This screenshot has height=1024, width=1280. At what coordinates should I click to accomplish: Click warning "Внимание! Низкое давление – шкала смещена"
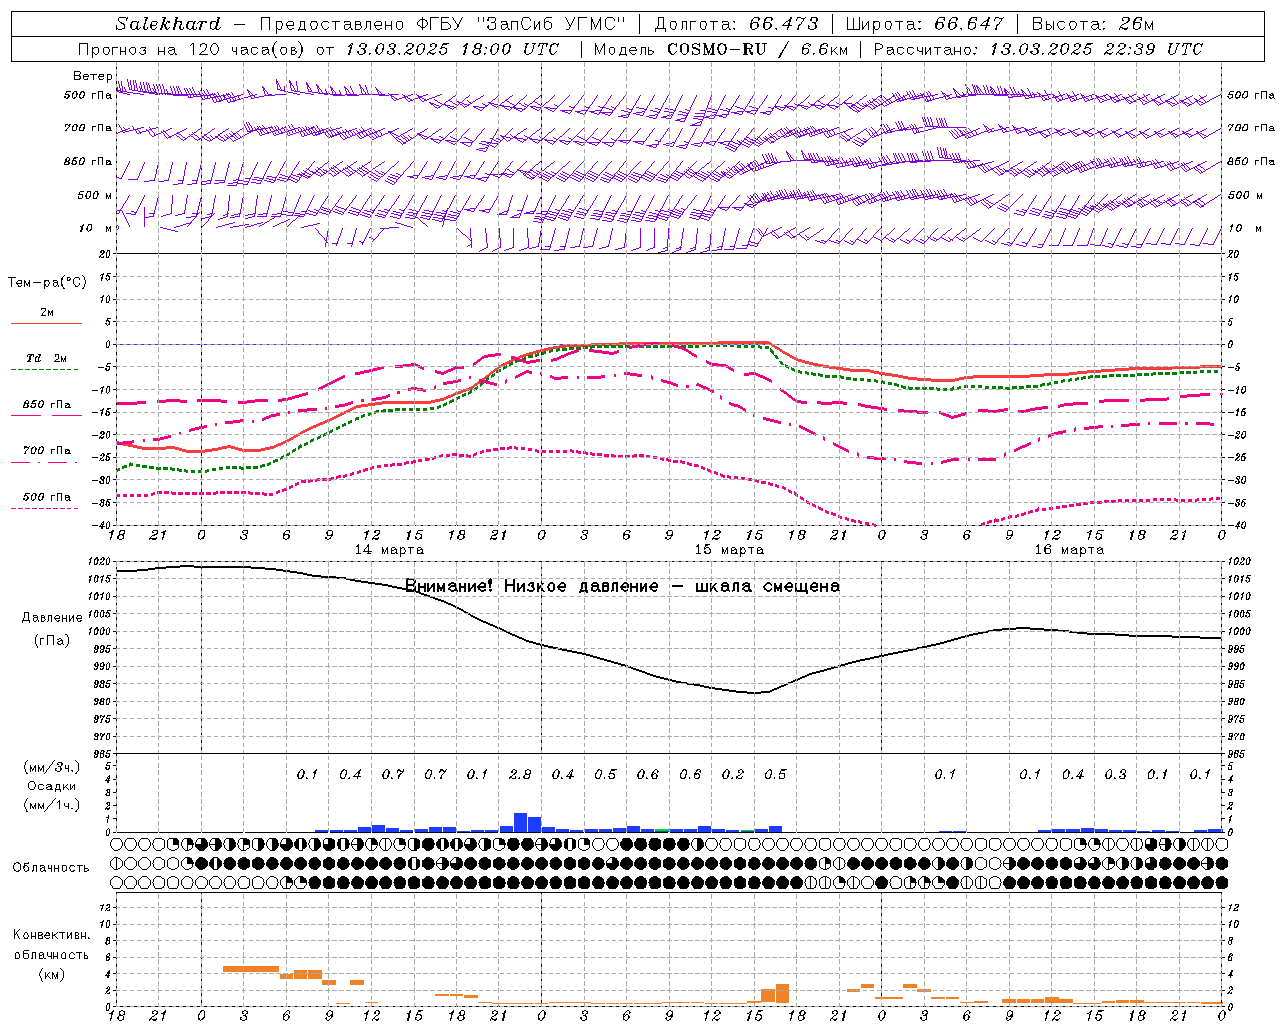pyautogui.click(x=622, y=586)
